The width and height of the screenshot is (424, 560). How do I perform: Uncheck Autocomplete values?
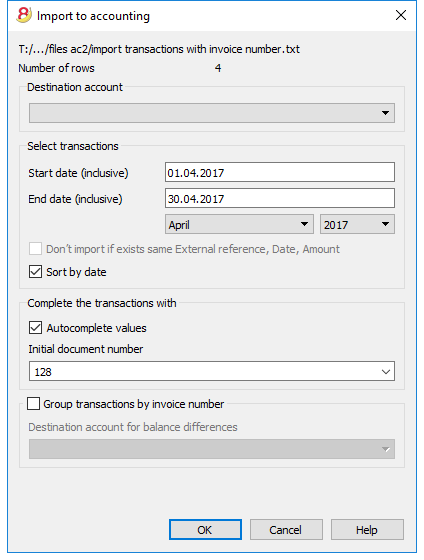pos(35,328)
